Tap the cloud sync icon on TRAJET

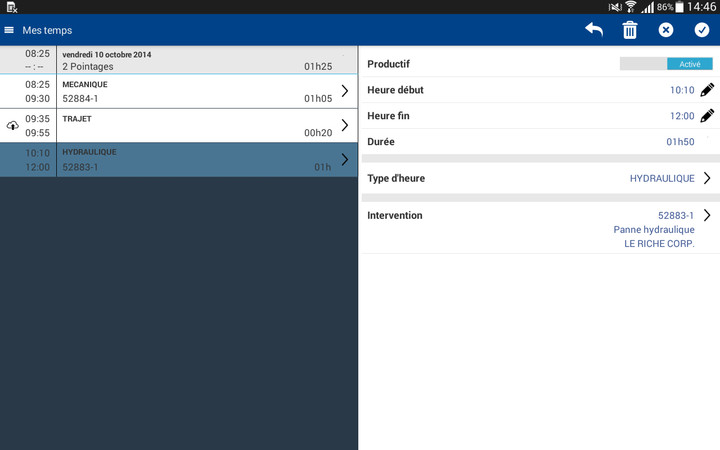[12, 125]
